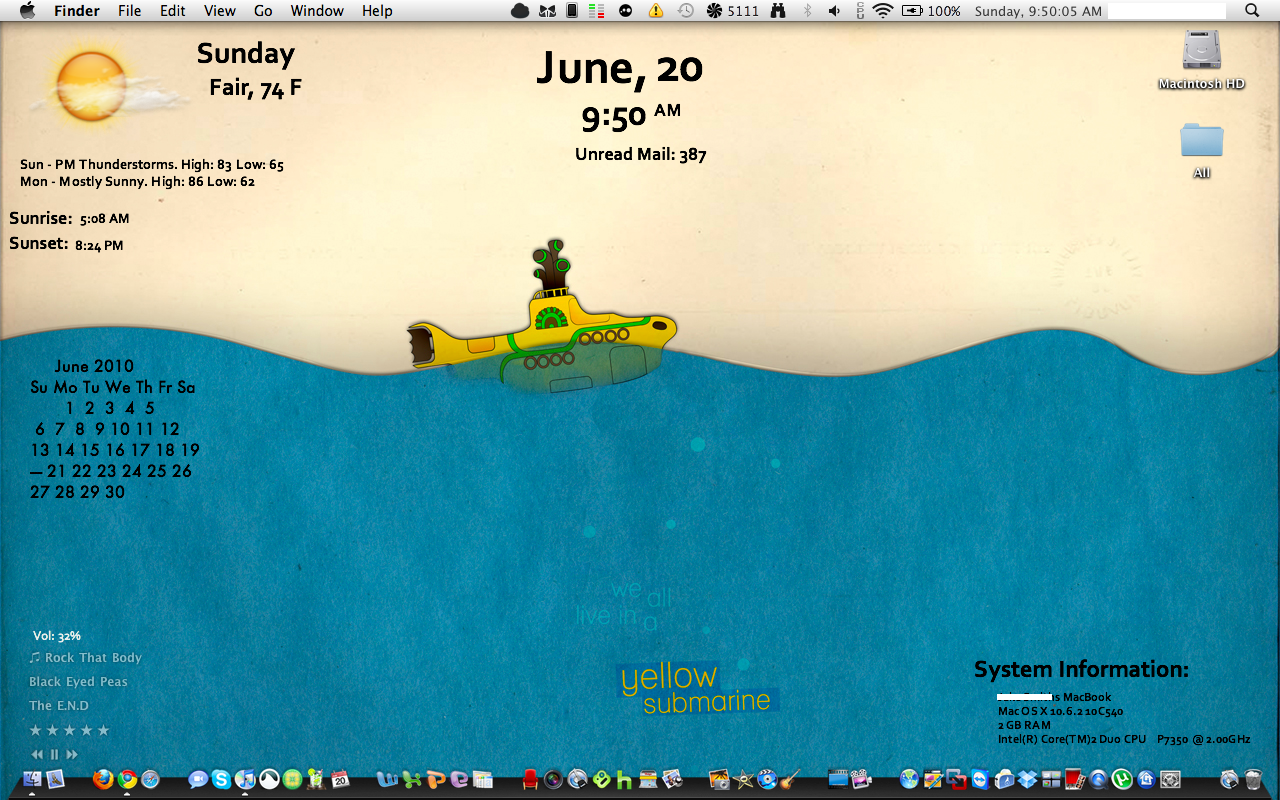Click the Fair, 74 F weather text
The image size is (1280, 800).
point(256,88)
